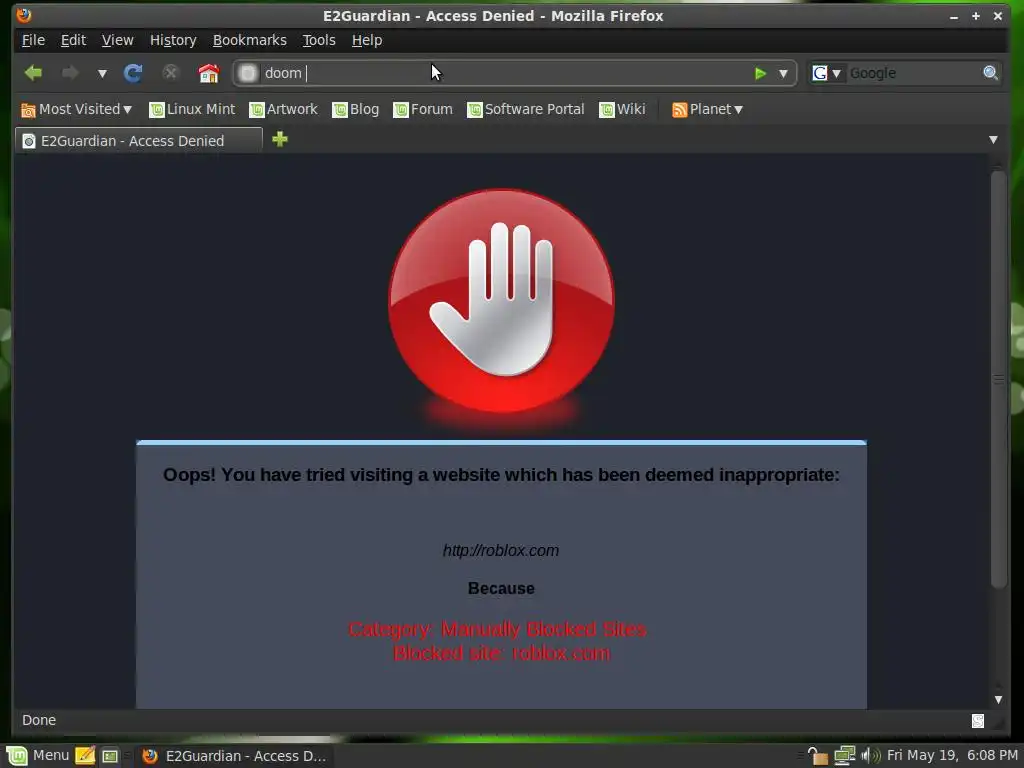Click the site identity icon in the address bar
The width and height of the screenshot is (1024, 768).
(x=248, y=73)
